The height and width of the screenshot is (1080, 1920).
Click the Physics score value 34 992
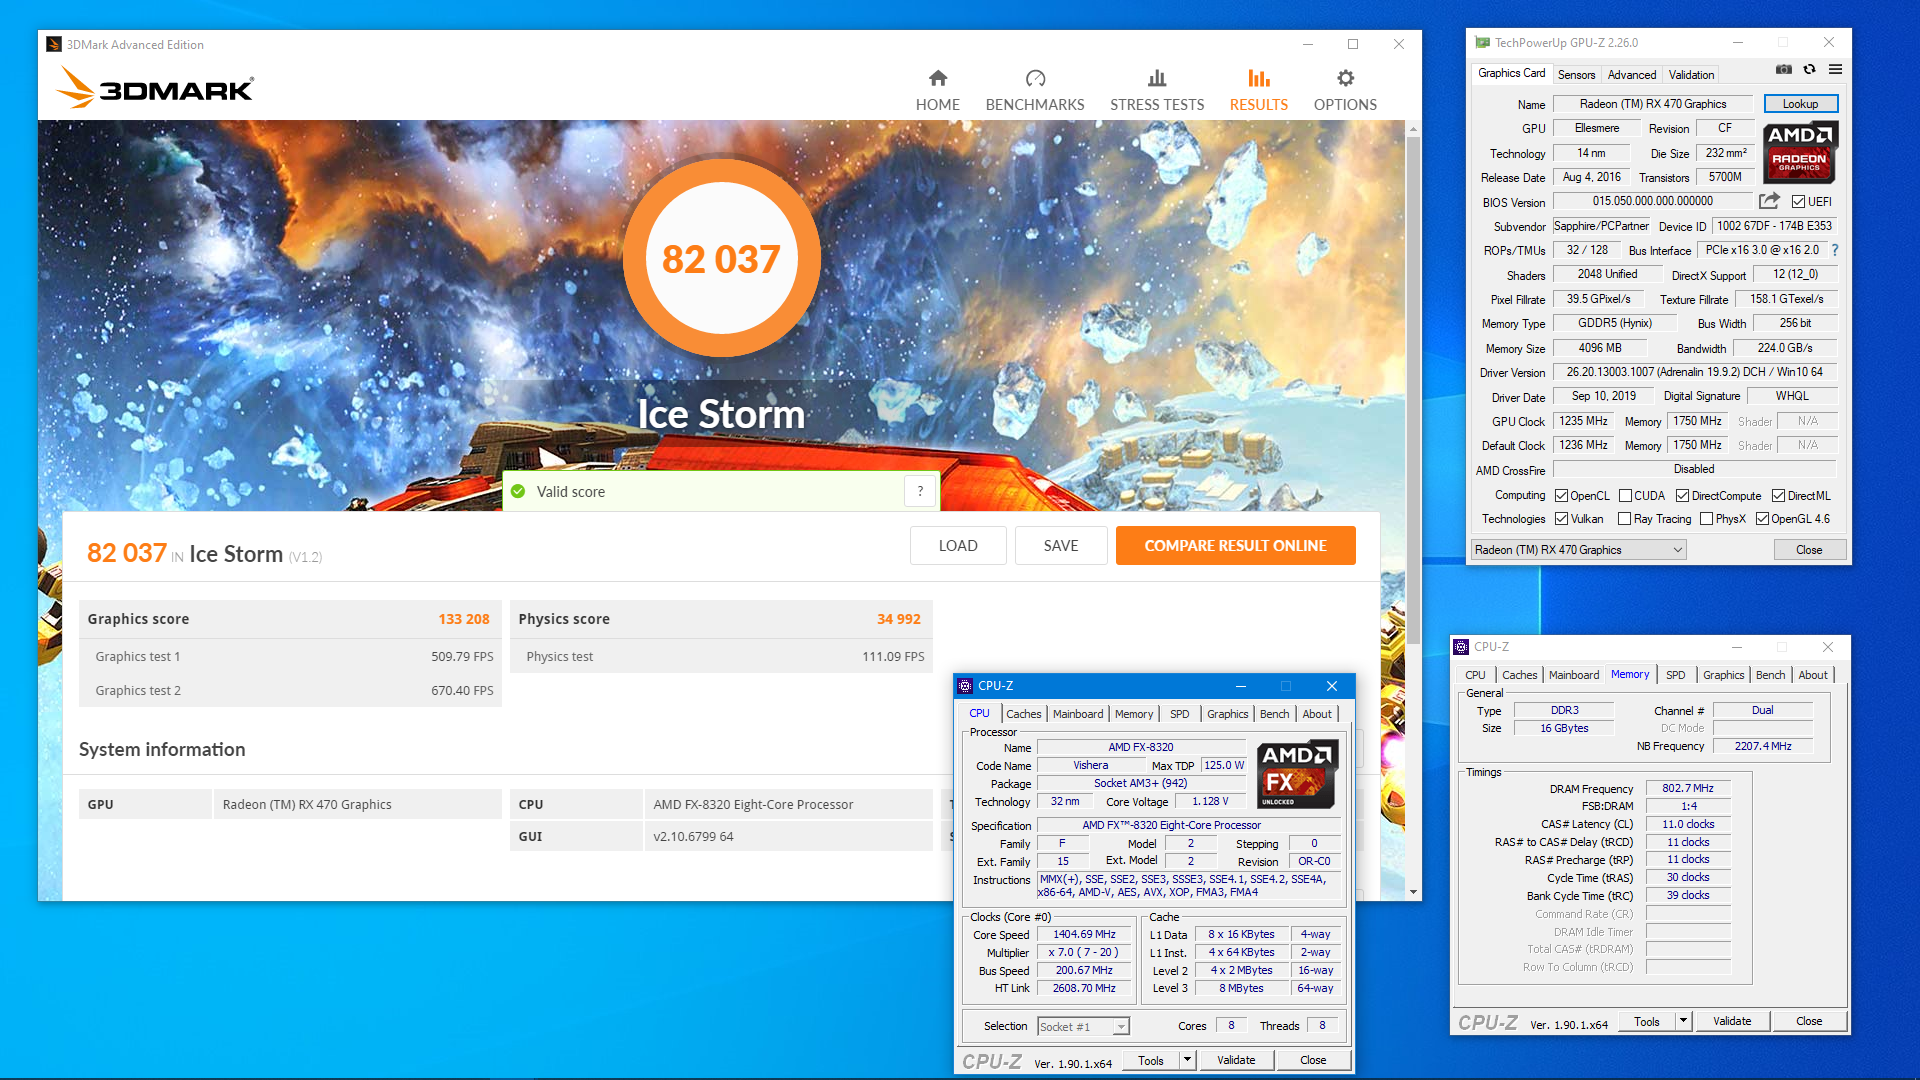click(898, 619)
